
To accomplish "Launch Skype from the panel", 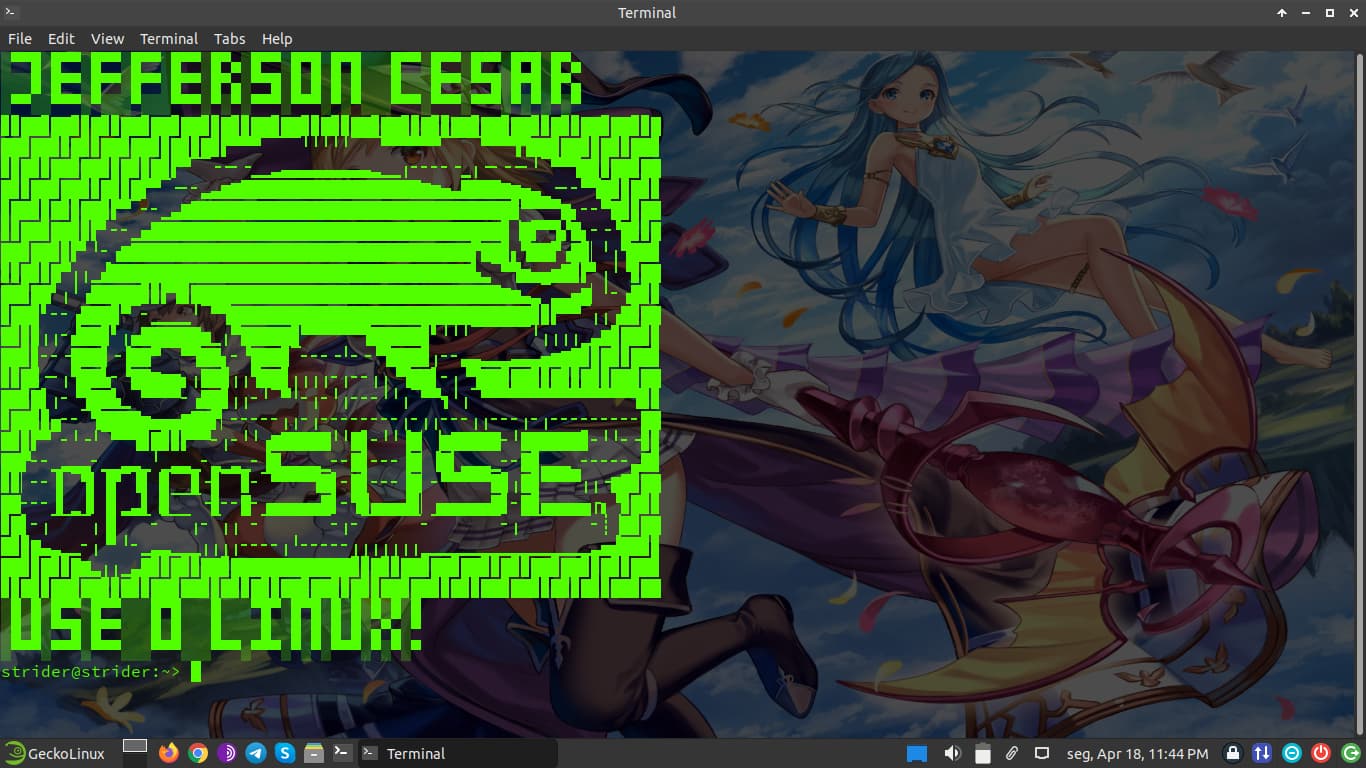I will (x=285, y=753).
